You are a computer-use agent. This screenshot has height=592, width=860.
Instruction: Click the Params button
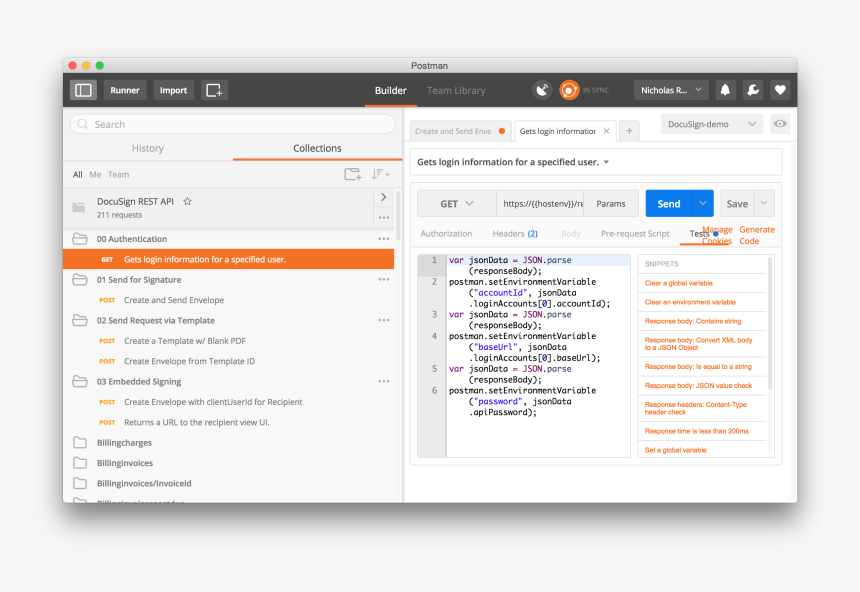tap(611, 204)
